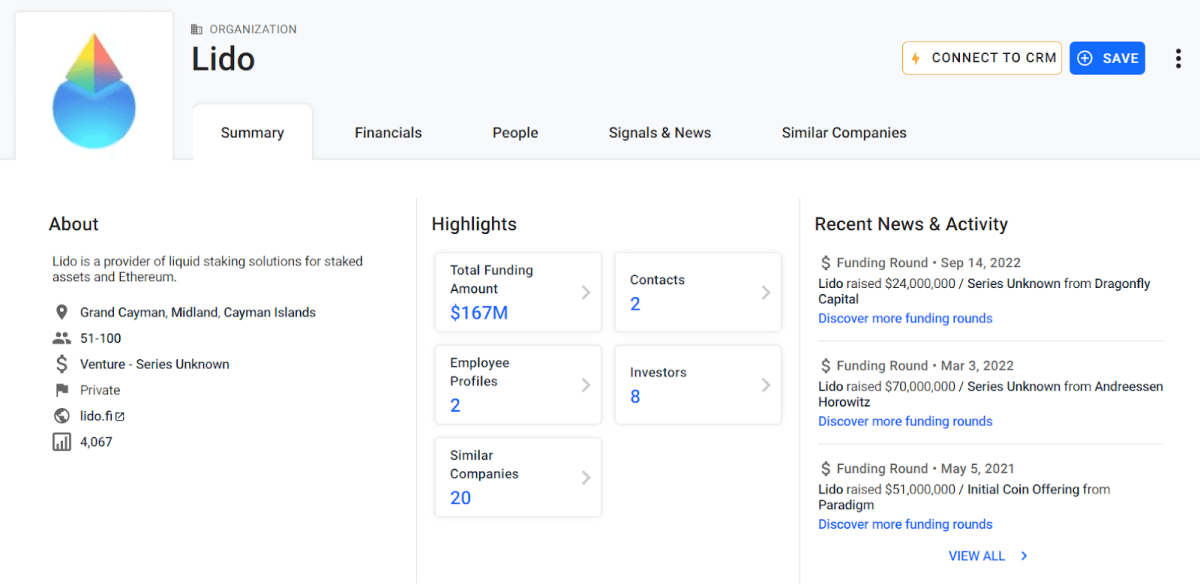Expand the Investors card chevron
Screen dimensions: 1200x585
(766, 385)
